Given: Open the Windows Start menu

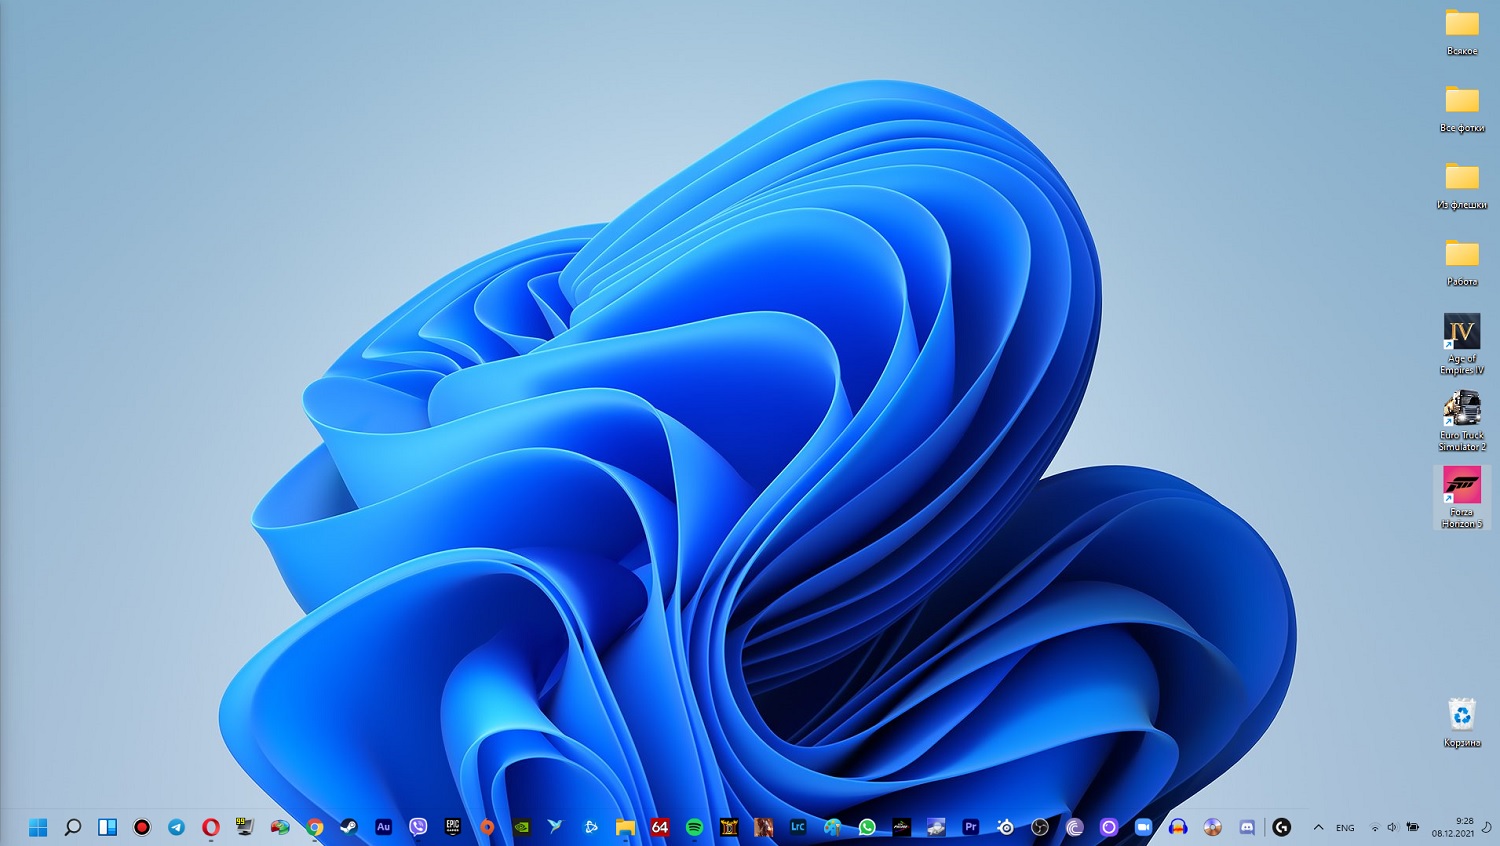Looking at the screenshot, I should tap(38, 827).
